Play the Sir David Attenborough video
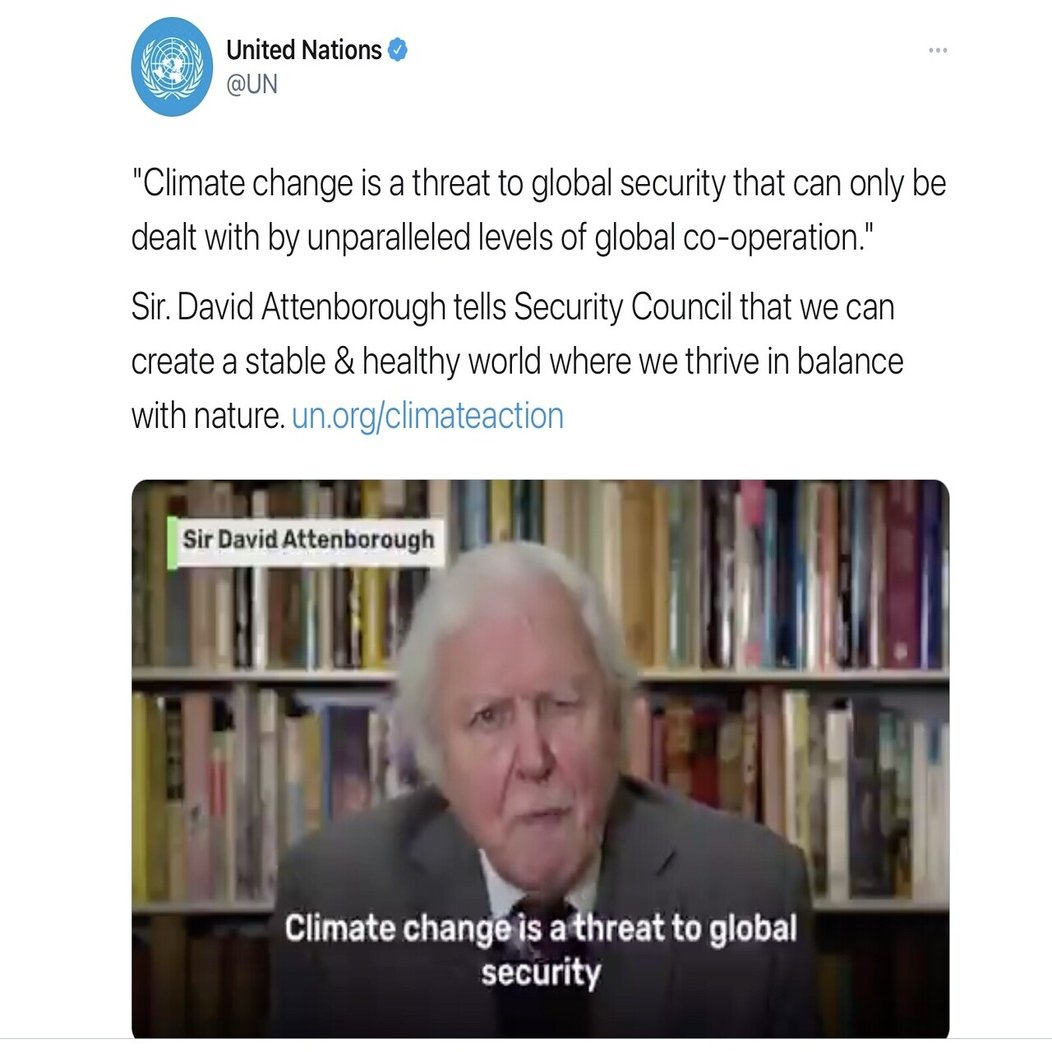The height and width of the screenshot is (1052, 1052). click(x=540, y=758)
